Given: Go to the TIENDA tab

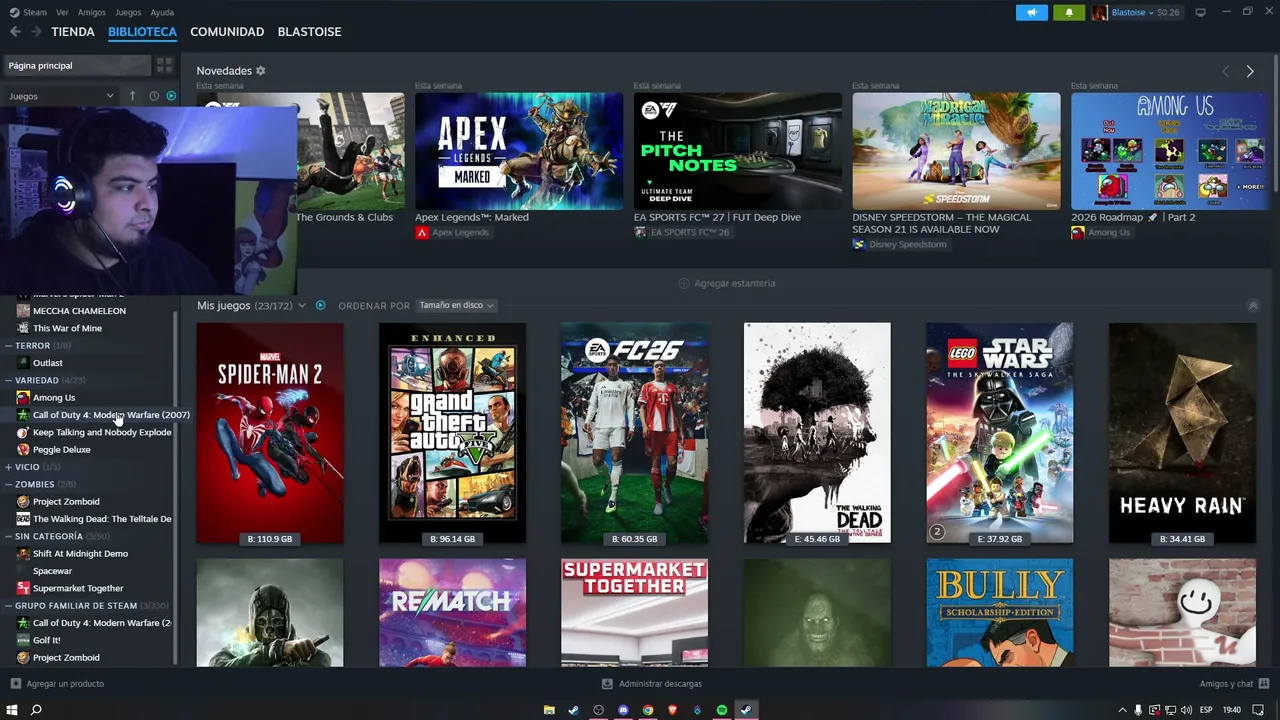Looking at the screenshot, I should pos(73,32).
